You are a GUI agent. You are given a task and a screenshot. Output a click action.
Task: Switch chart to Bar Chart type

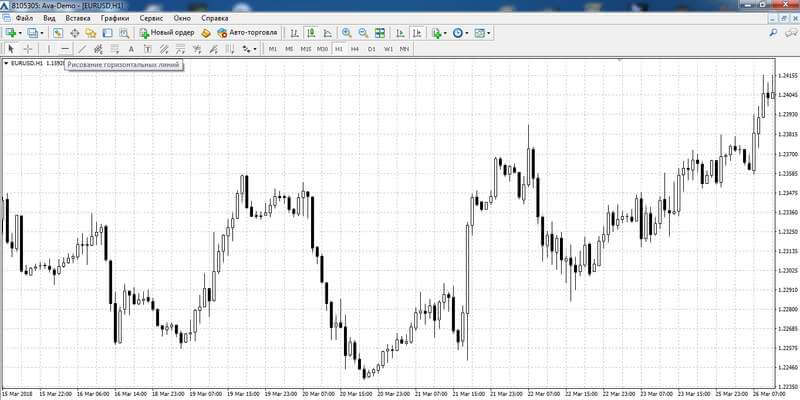click(294, 33)
